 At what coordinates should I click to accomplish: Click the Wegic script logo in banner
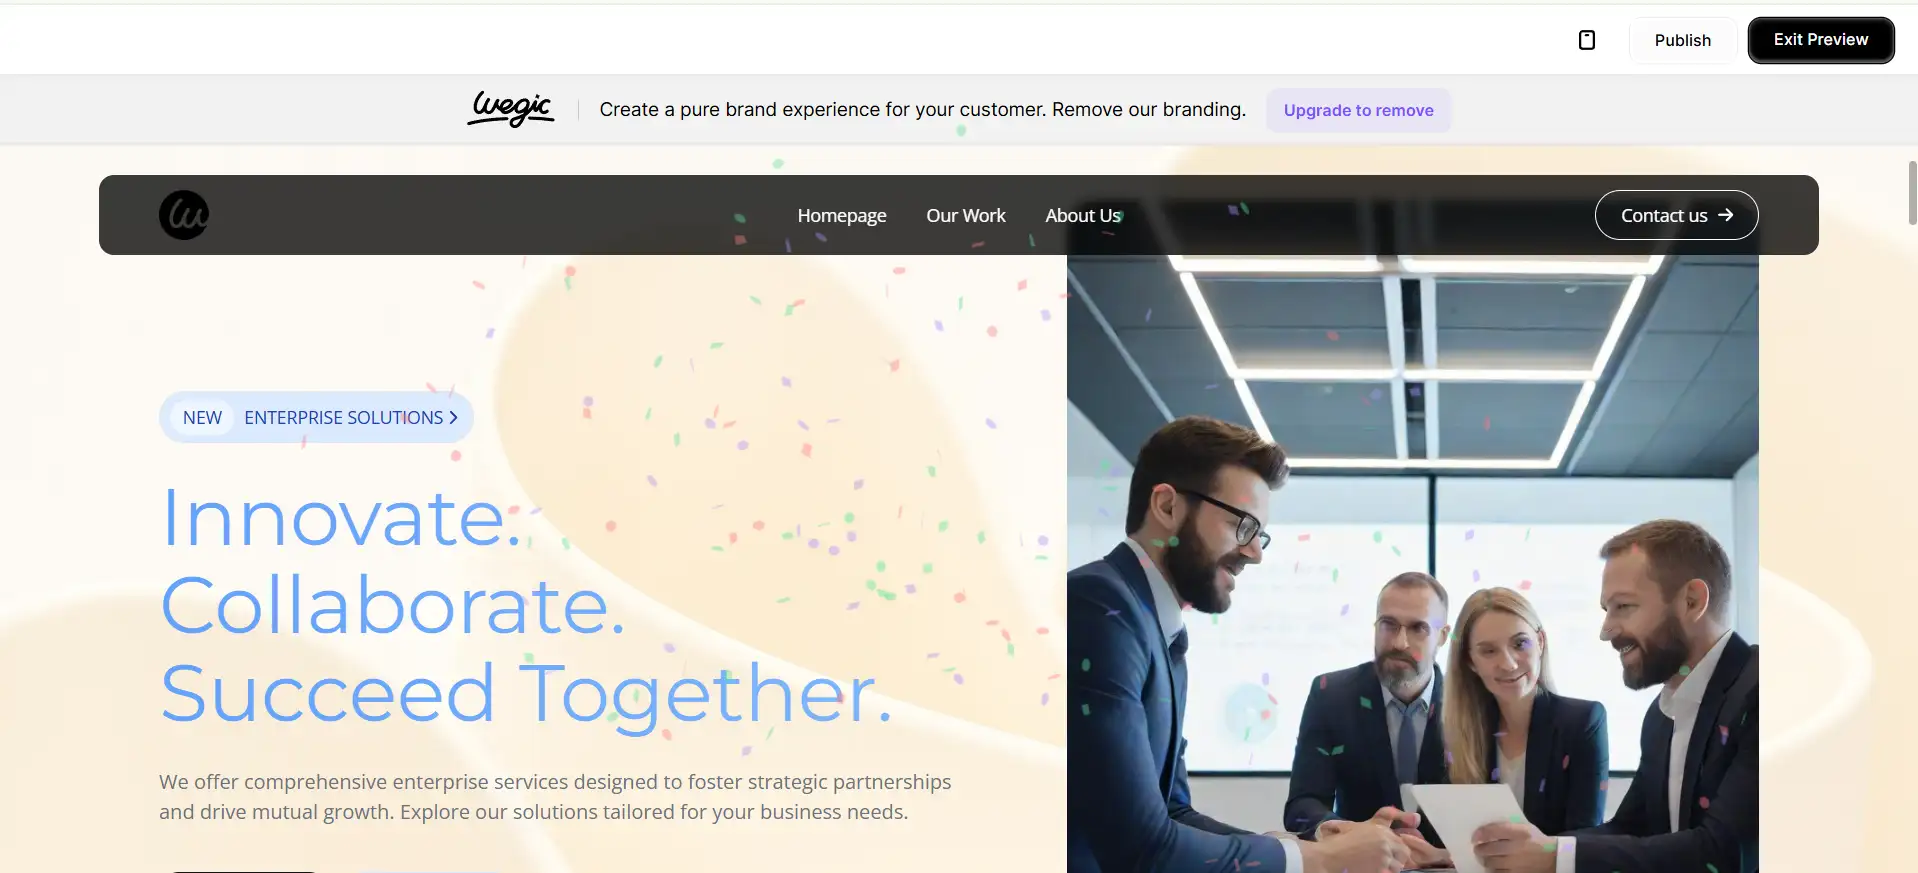click(511, 109)
